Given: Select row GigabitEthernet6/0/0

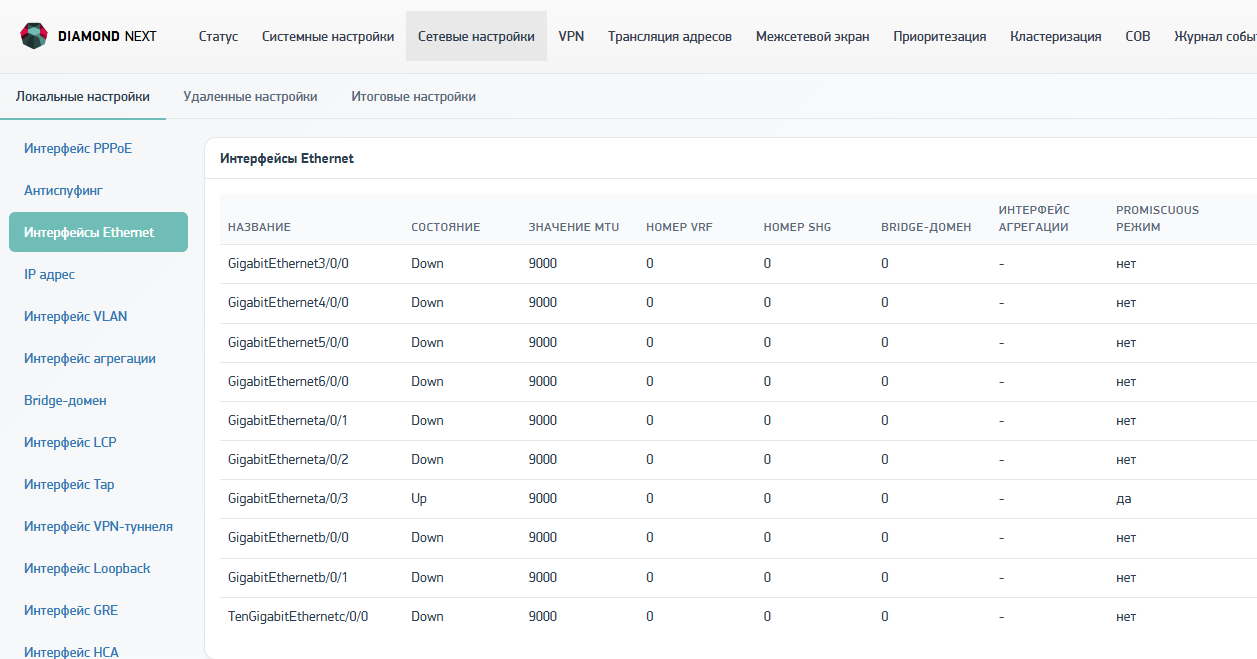Looking at the screenshot, I should [x=738, y=381].
